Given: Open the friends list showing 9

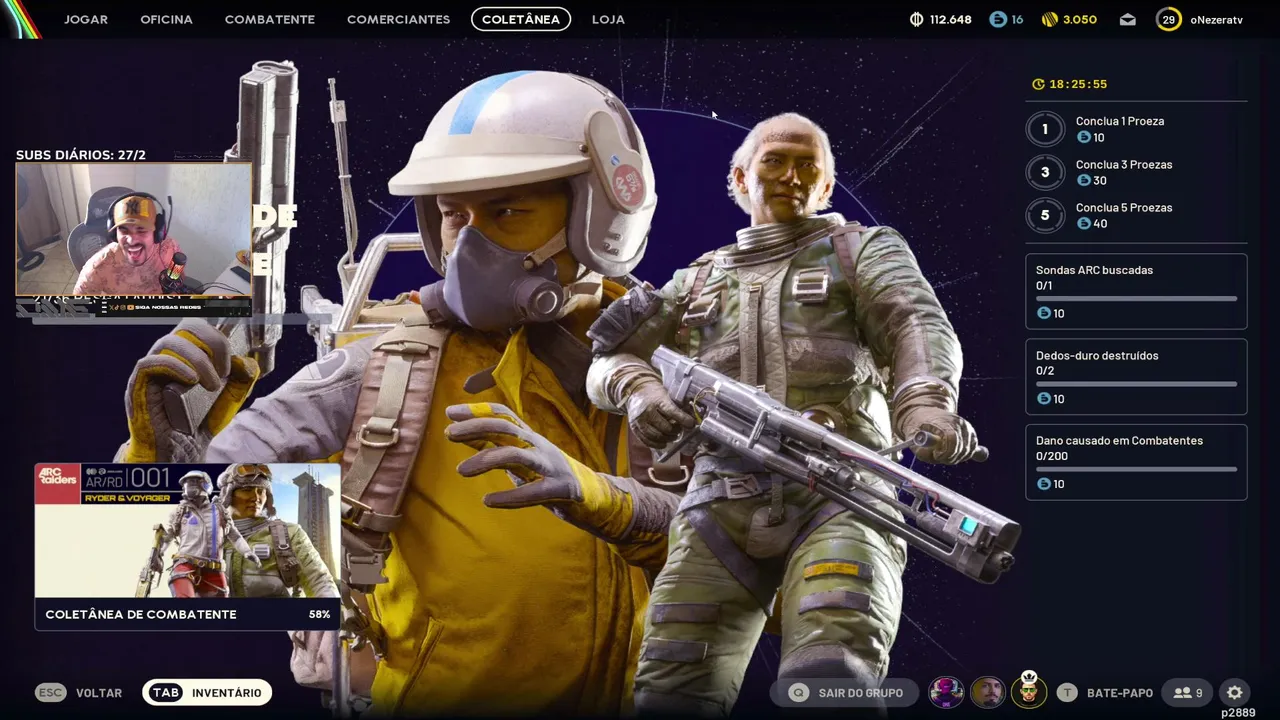Looking at the screenshot, I should tap(1188, 692).
